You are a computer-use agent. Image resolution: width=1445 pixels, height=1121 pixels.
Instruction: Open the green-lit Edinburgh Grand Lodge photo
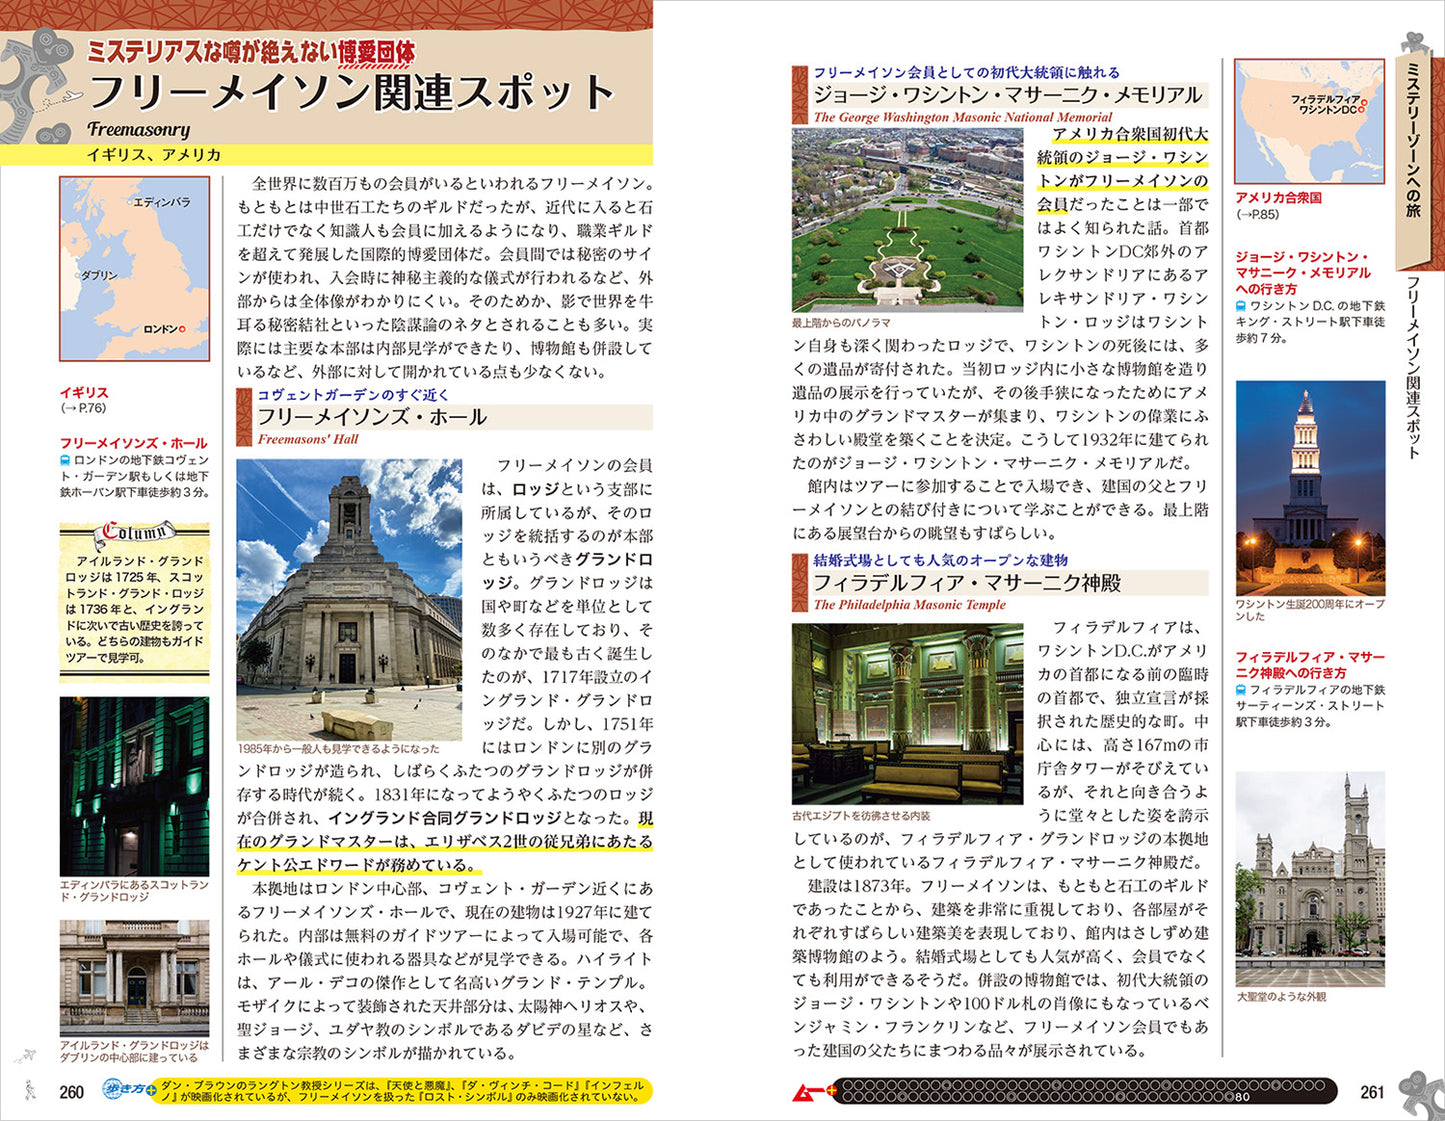click(134, 786)
